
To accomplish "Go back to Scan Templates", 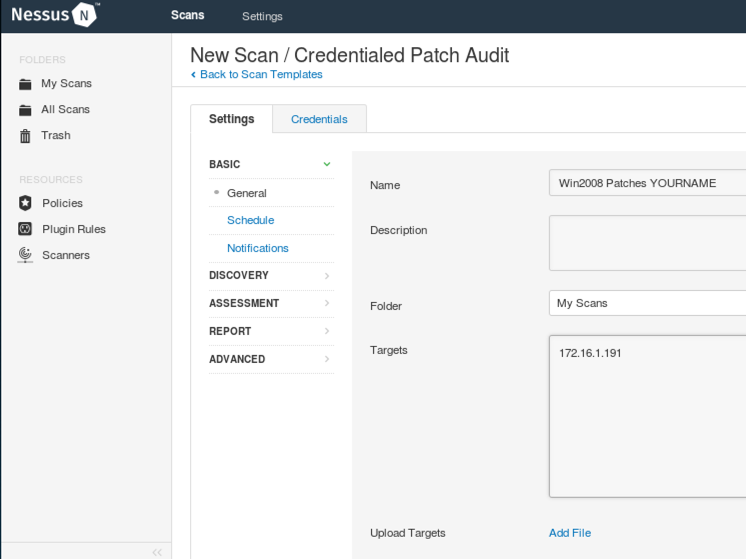I will tap(257, 74).
